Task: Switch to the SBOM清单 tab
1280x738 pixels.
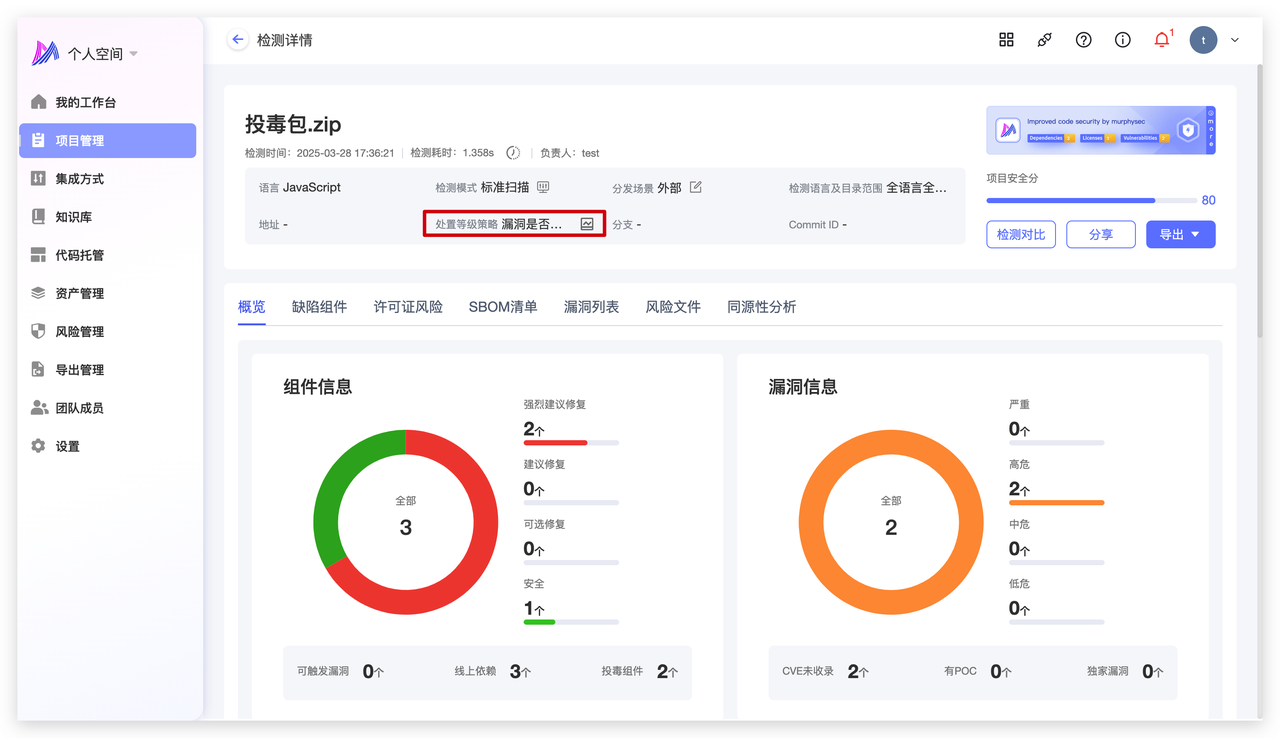Action: (502, 307)
